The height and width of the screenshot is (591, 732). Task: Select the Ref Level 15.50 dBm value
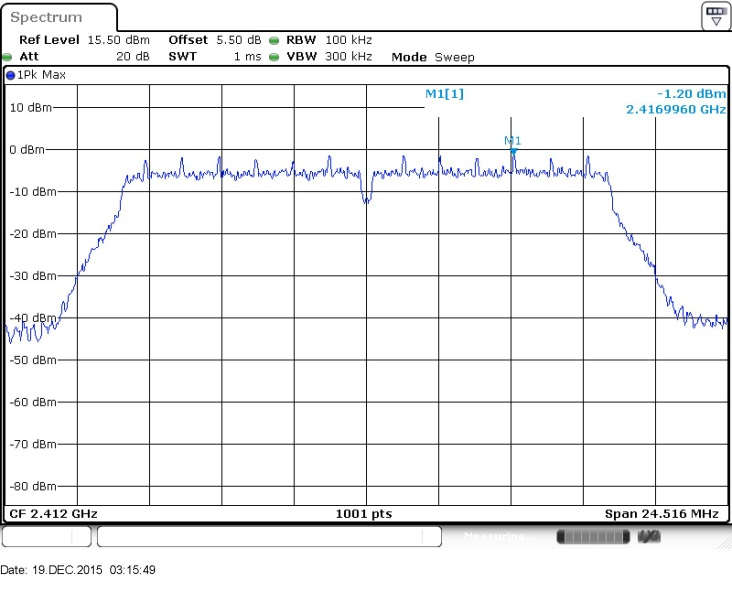point(119,40)
